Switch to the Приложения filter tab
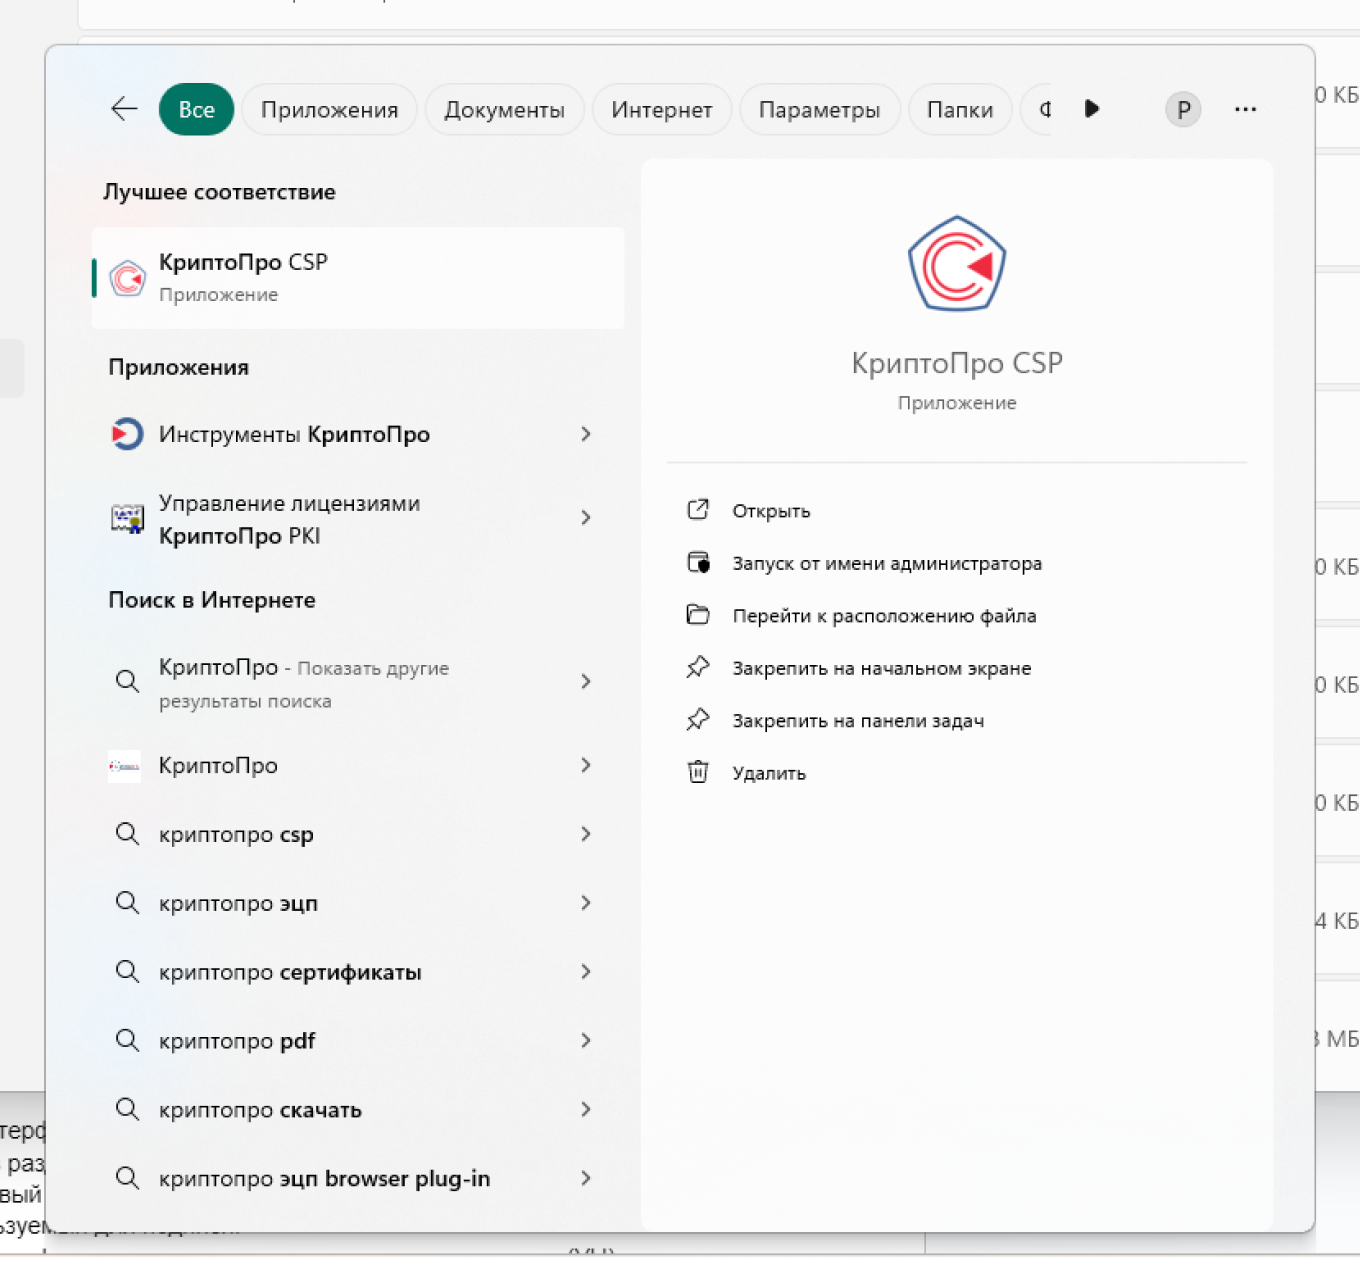1360x1276 pixels. click(329, 109)
